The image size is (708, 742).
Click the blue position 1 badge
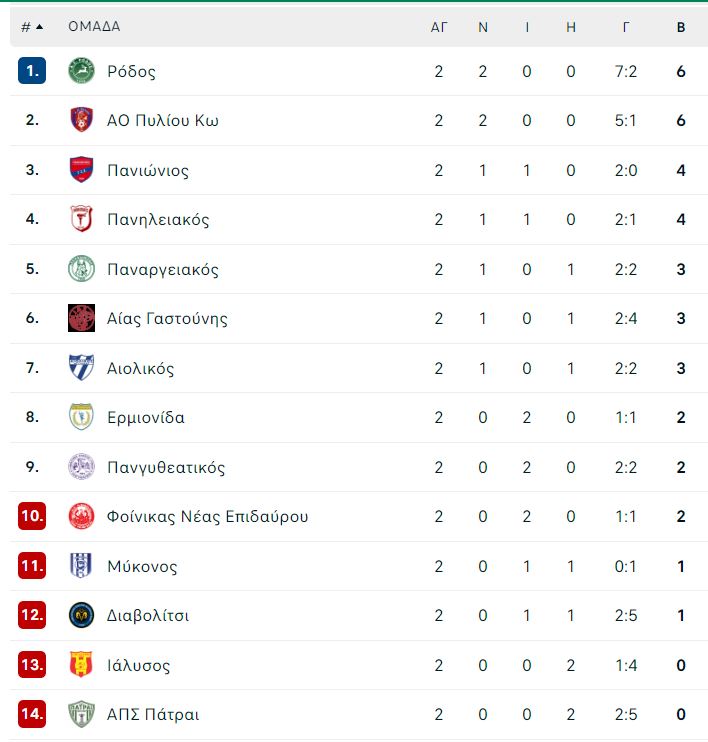[32, 71]
